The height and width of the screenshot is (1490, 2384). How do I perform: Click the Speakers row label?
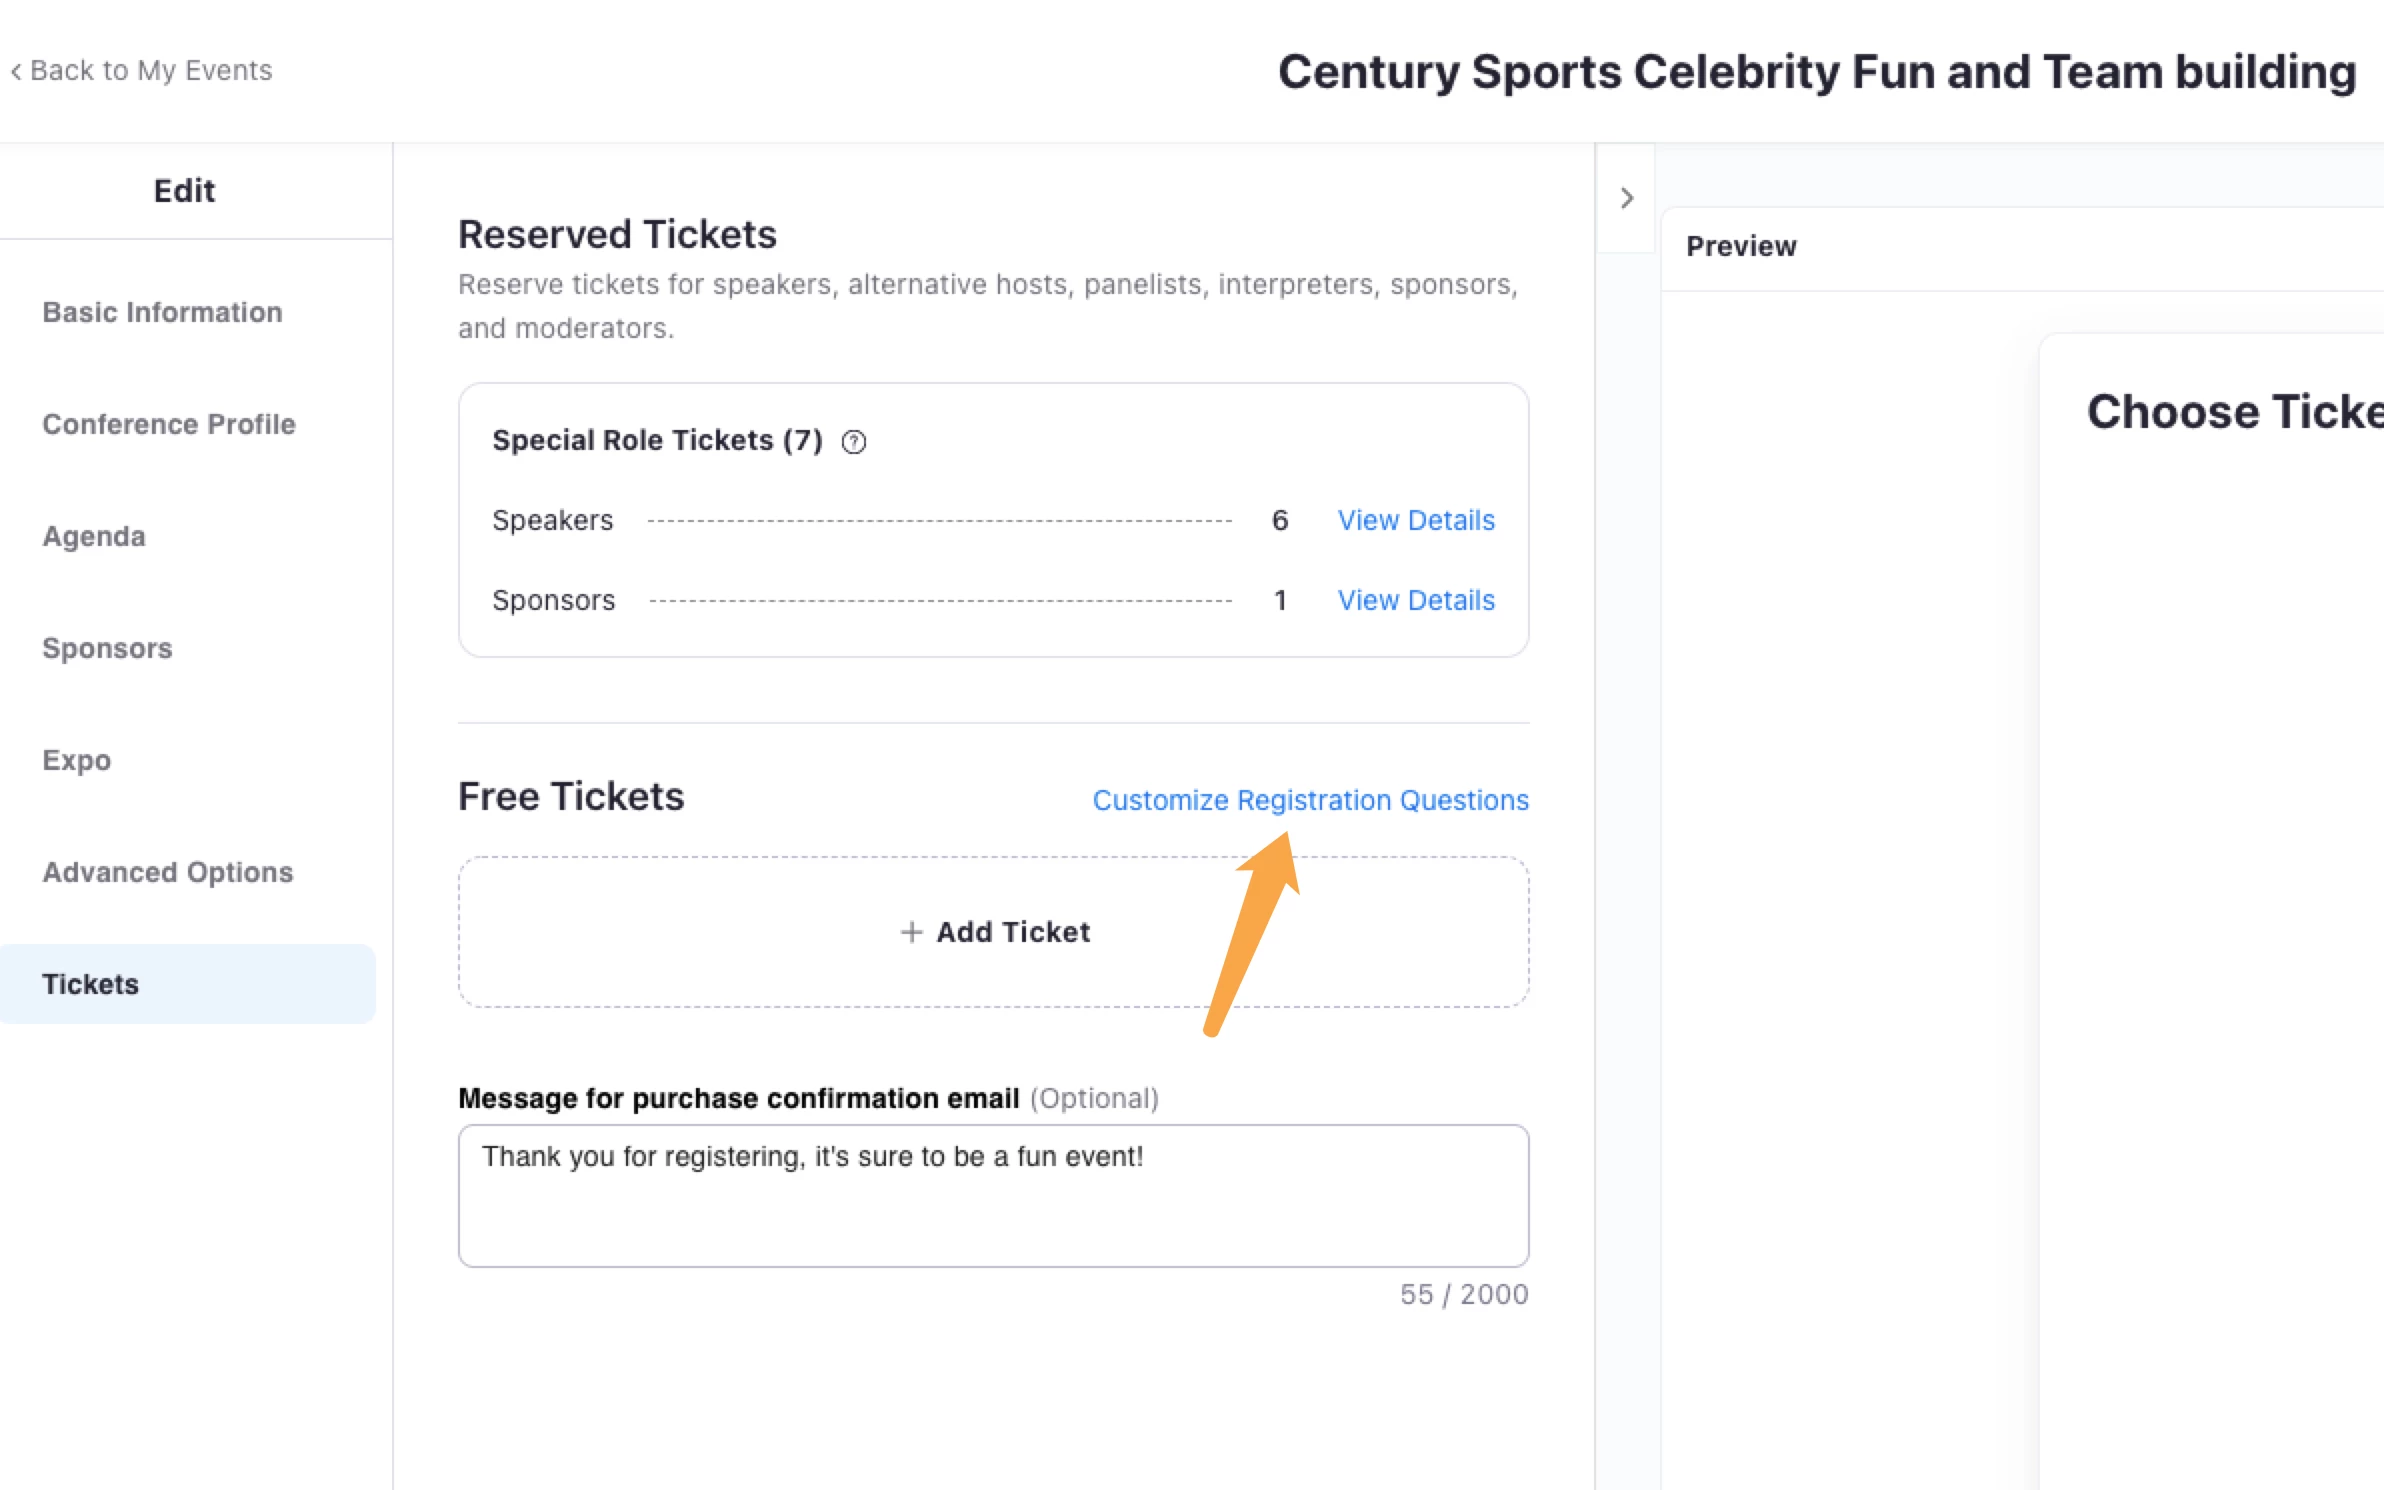(x=552, y=520)
